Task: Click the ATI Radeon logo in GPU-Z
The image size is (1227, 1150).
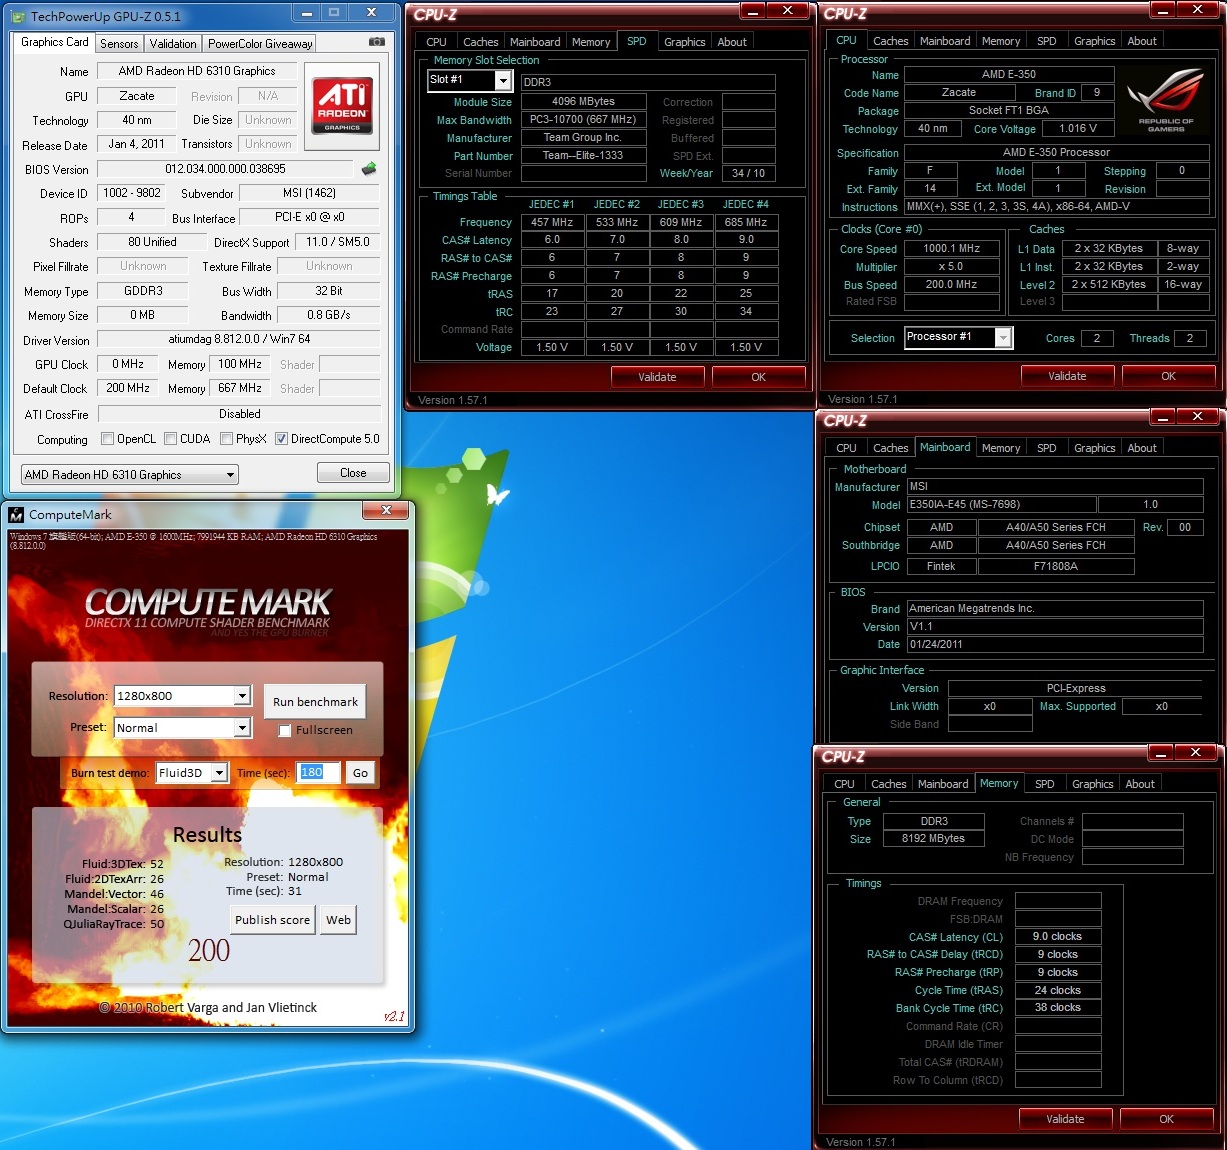Action: tap(342, 105)
